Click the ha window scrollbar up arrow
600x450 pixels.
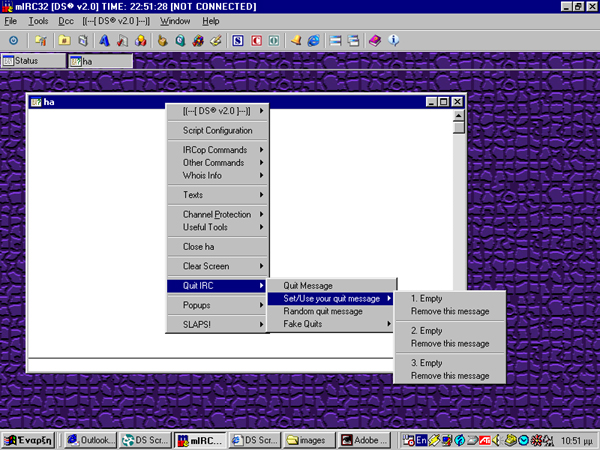458,115
